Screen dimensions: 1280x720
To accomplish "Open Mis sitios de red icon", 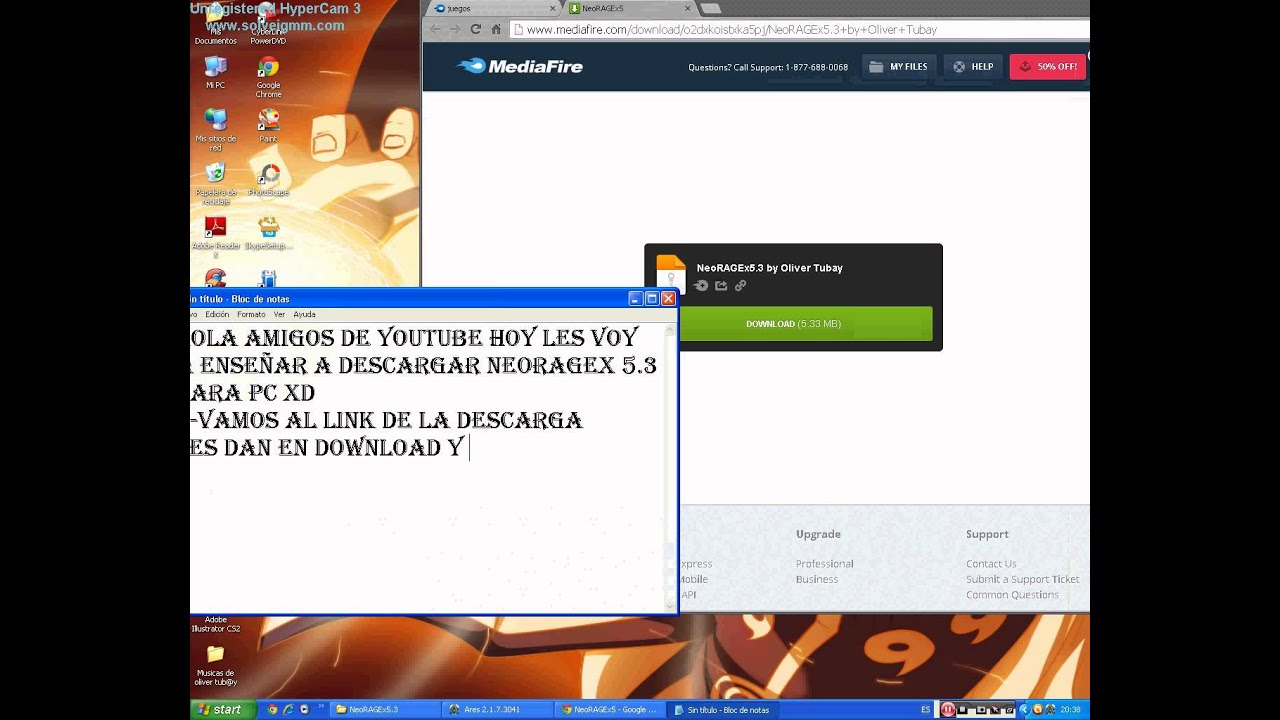I will (215, 130).
